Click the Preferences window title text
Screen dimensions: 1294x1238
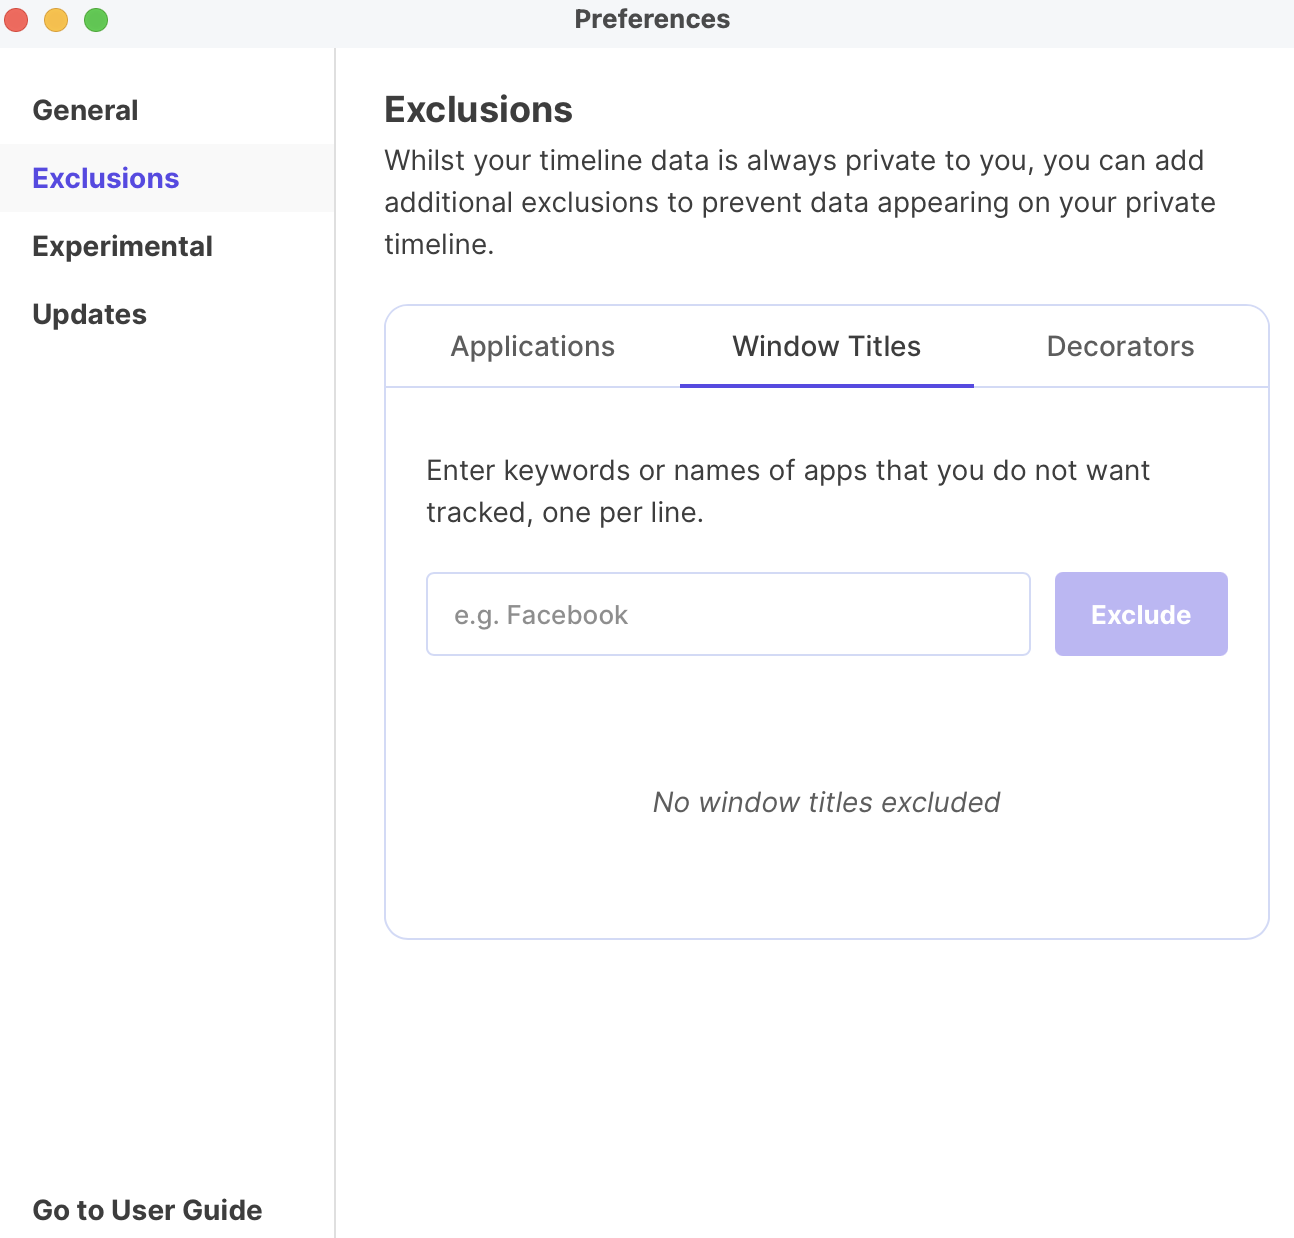652,19
